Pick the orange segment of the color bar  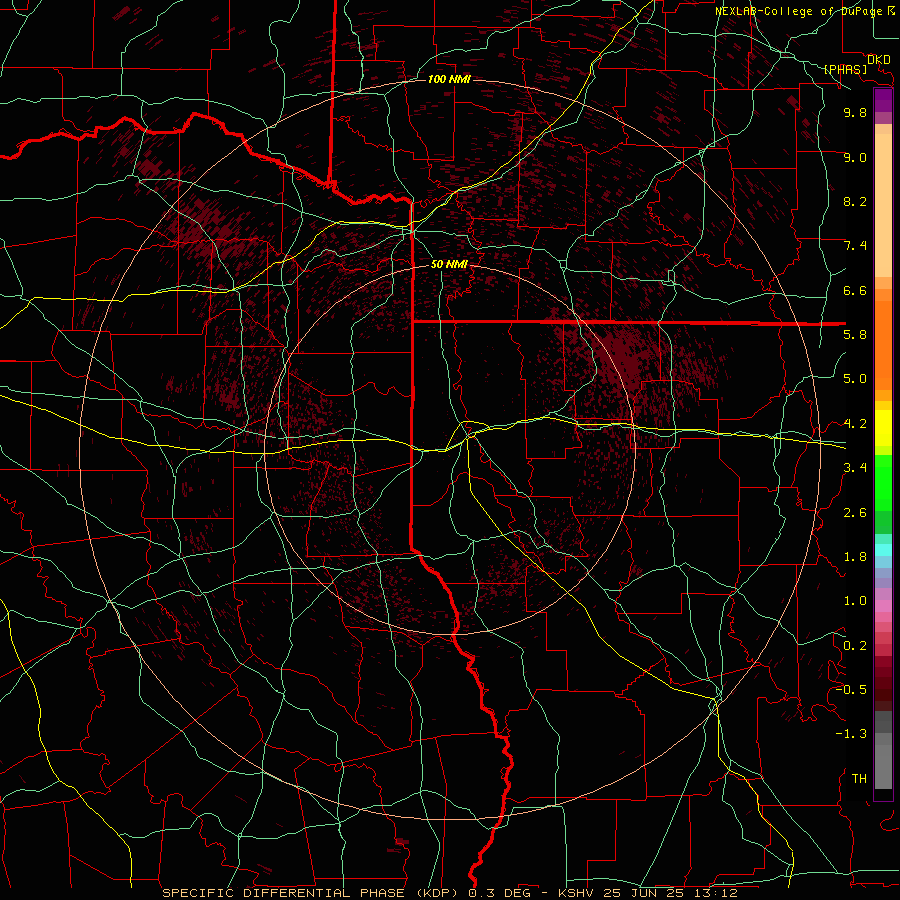(x=883, y=344)
